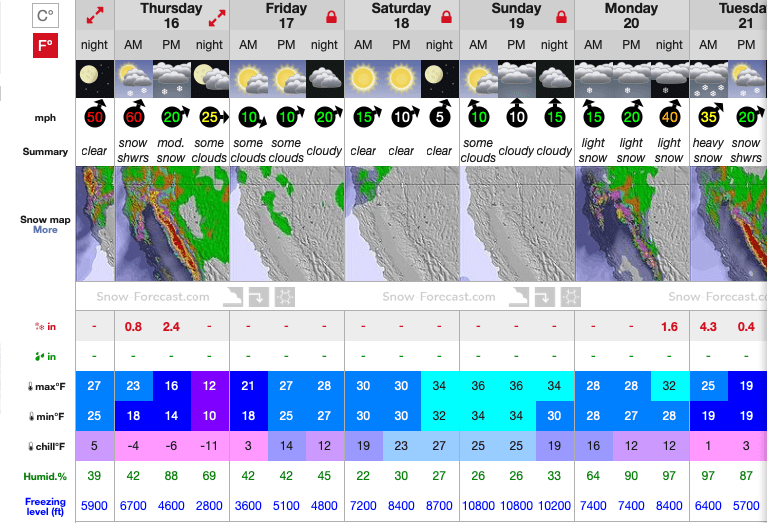Screen dimensions: 768x523
Task: Click the 35 mph wind icon Tuesday AM
Action: pyautogui.click(x=710, y=116)
